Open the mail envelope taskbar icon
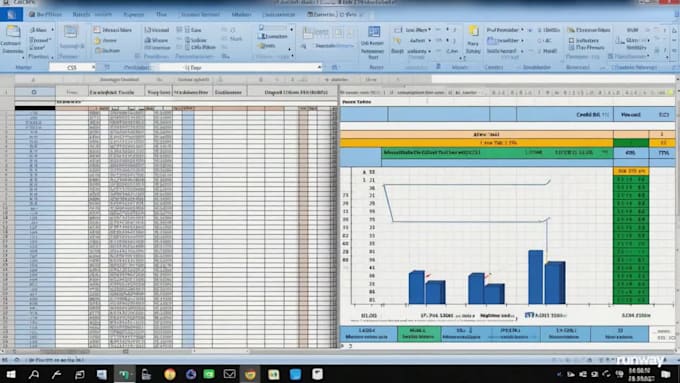The height and width of the screenshot is (383, 680). click(229, 374)
